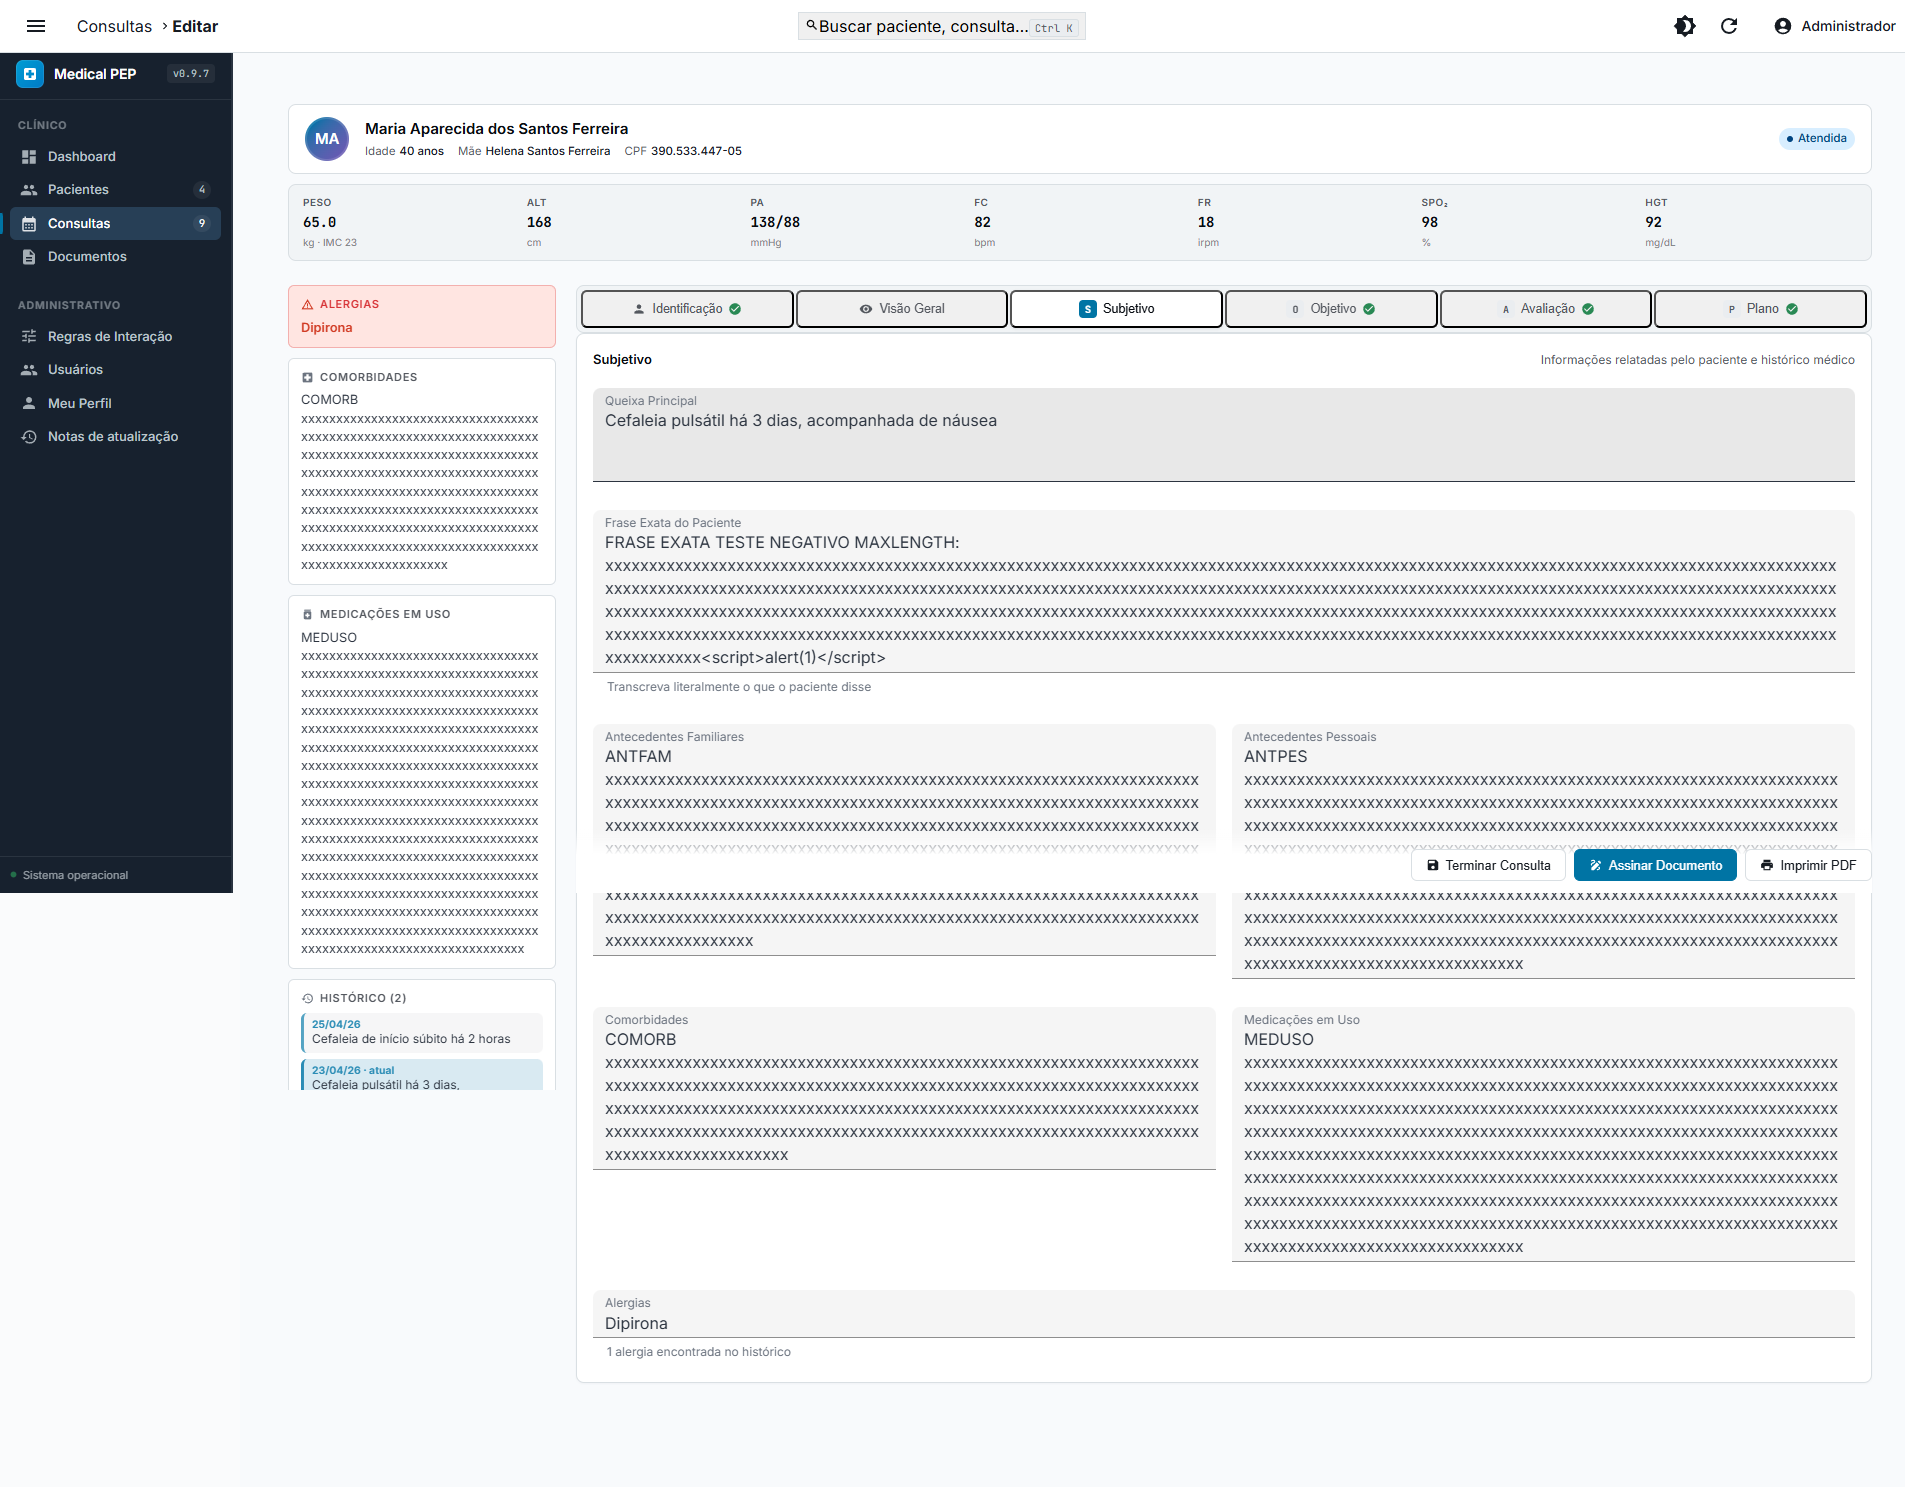Go to the Objetivo tab
Screen dimensions: 1905x1487
[1331, 309]
